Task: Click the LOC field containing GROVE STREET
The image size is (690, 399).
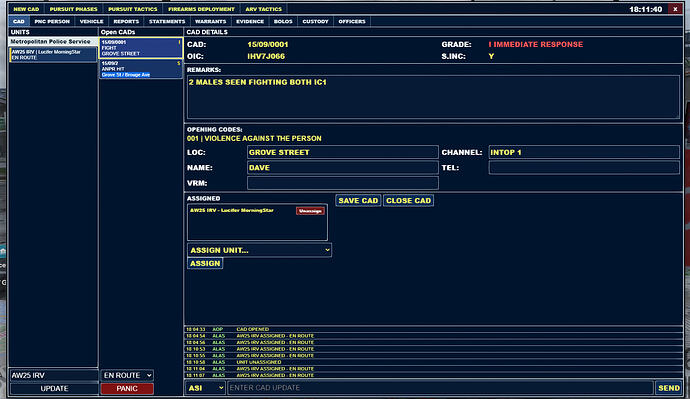Action: coord(342,152)
